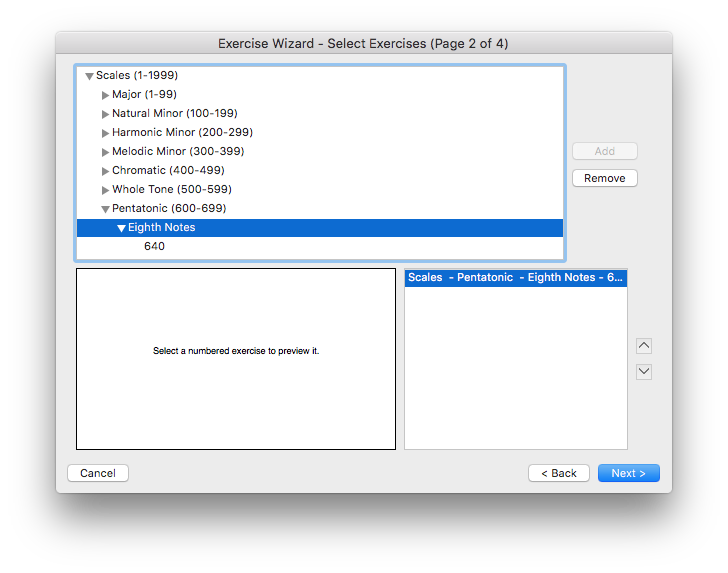
Task: Expand the Major (1-99) disclosure triangle
Action: coord(105,95)
